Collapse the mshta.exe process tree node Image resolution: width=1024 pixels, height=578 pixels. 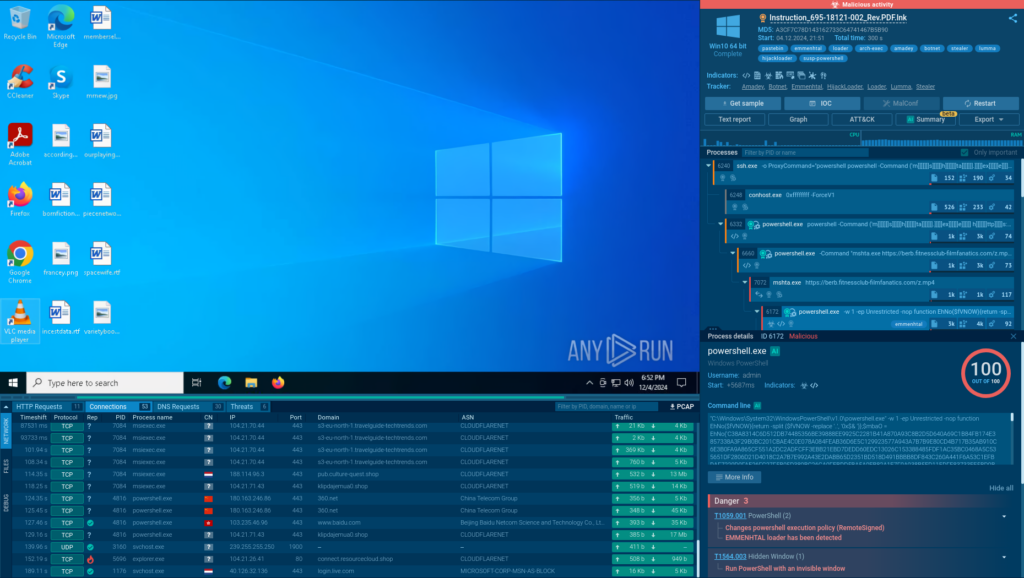pyautogui.click(x=747, y=282)
